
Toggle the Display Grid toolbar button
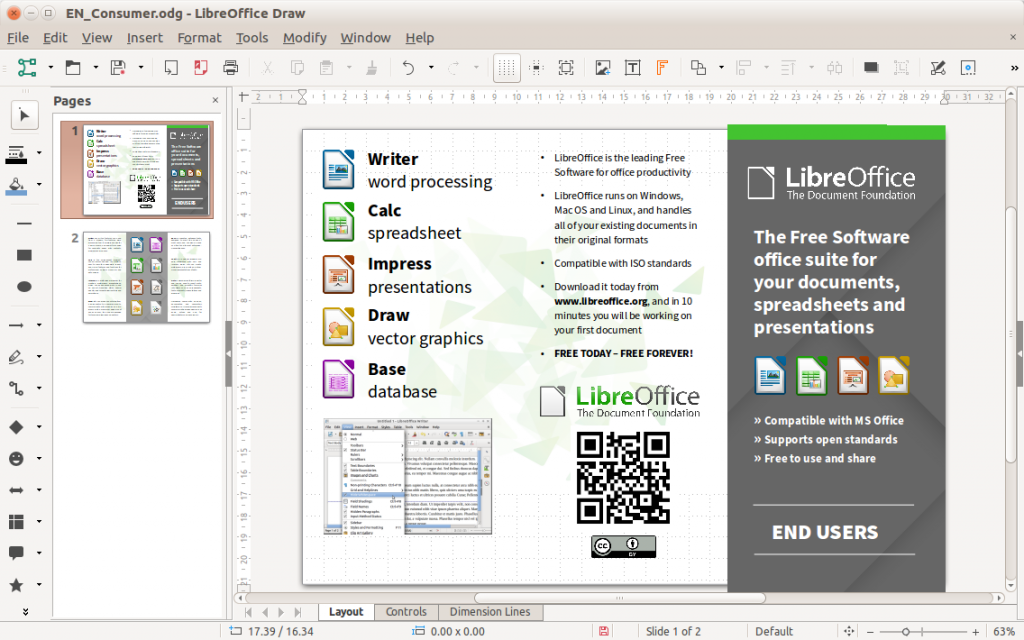pyautogui.click(x=506, y=67)
